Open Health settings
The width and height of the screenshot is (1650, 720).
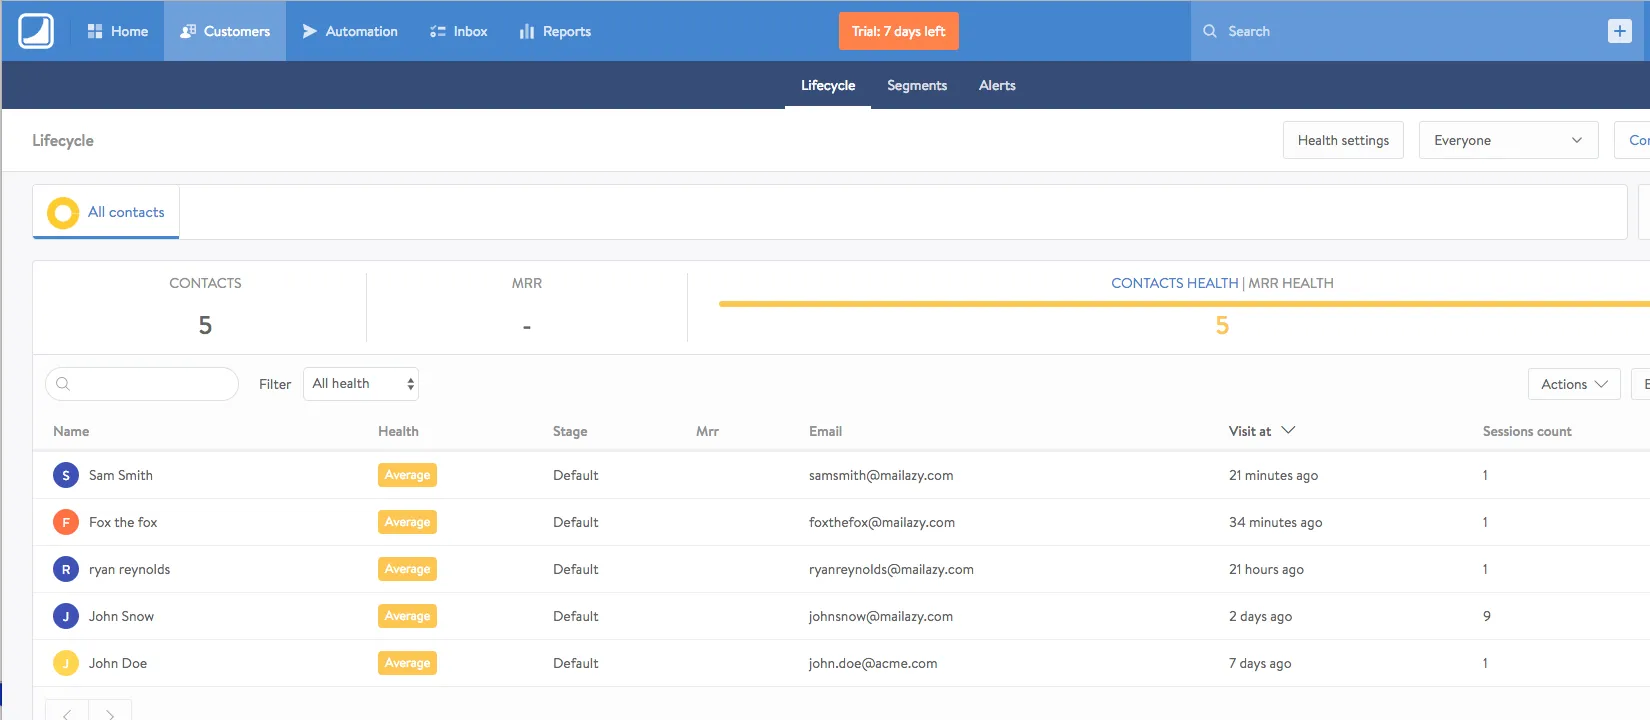point(1343,140)
